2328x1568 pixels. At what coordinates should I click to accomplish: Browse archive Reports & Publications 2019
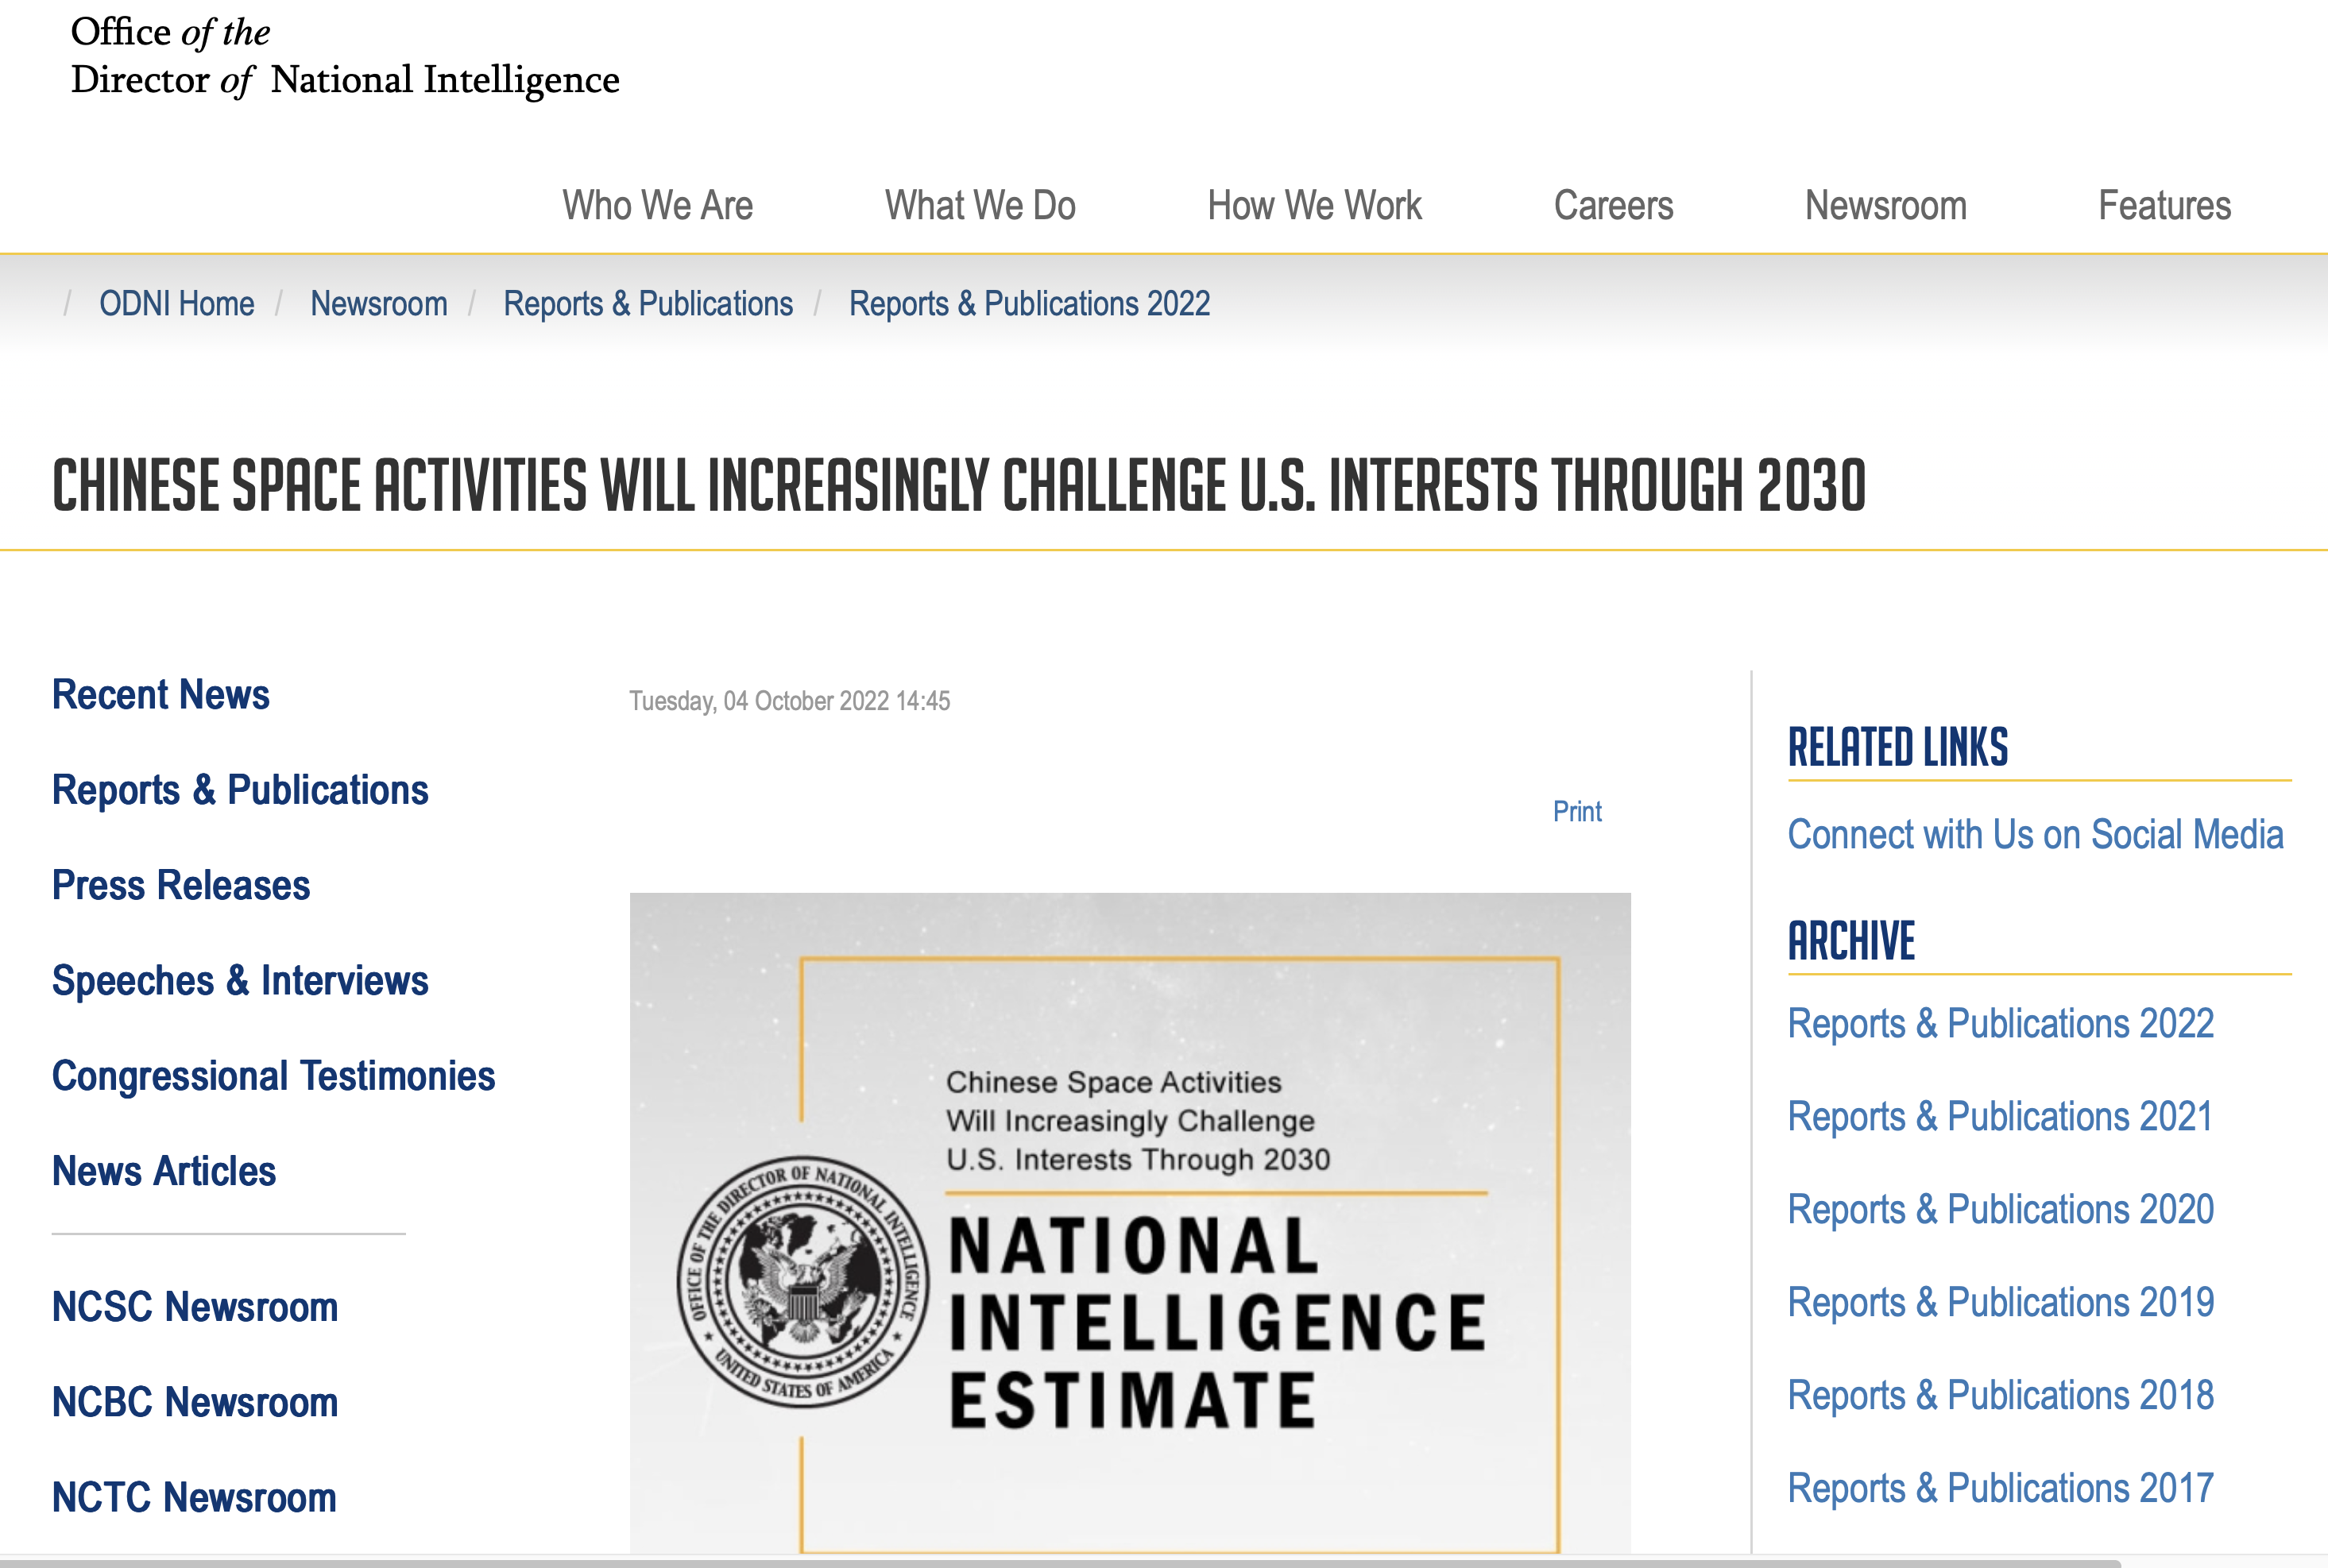click(x=2000, y=1302)
